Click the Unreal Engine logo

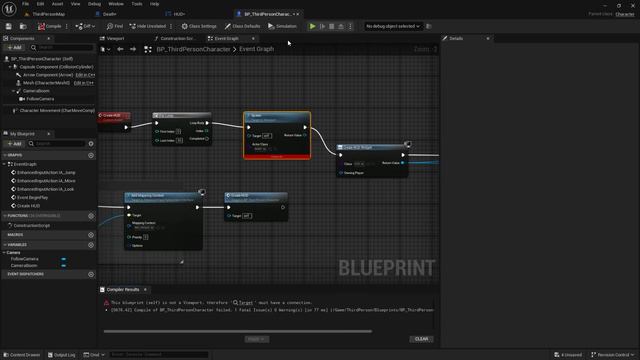click(x=9, y=9)
